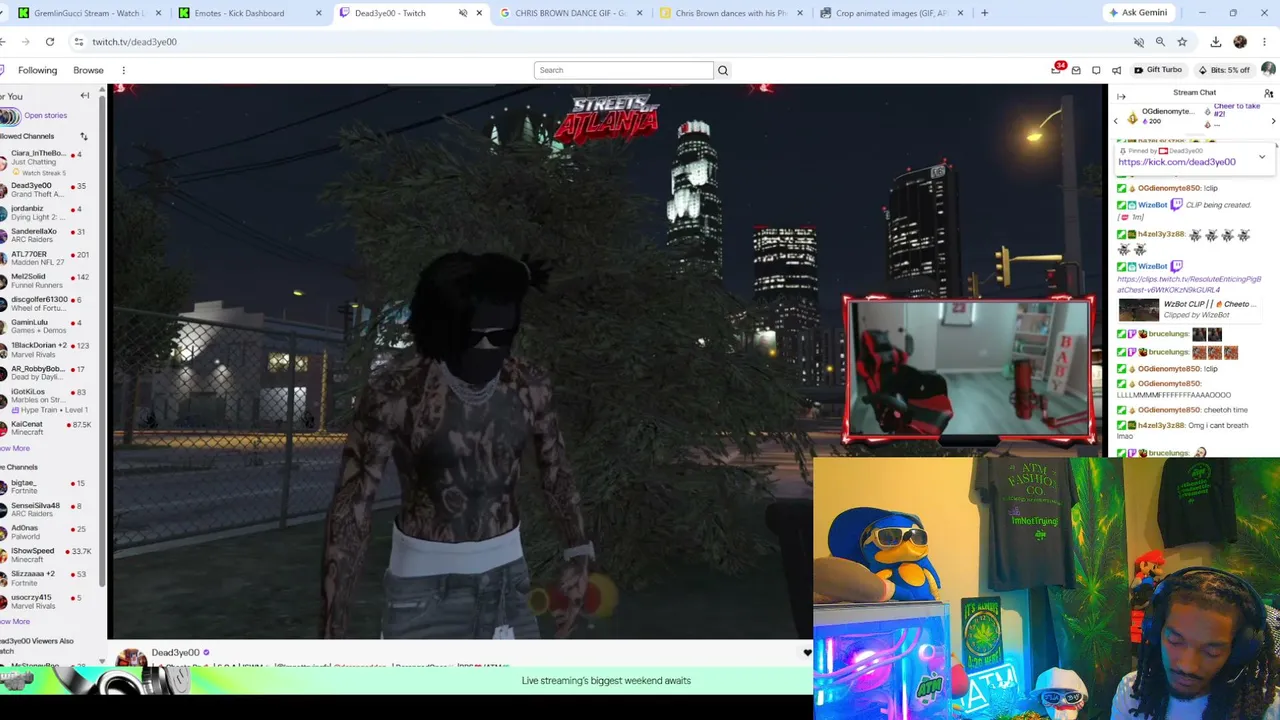View site information in address bar

[78, 42]
